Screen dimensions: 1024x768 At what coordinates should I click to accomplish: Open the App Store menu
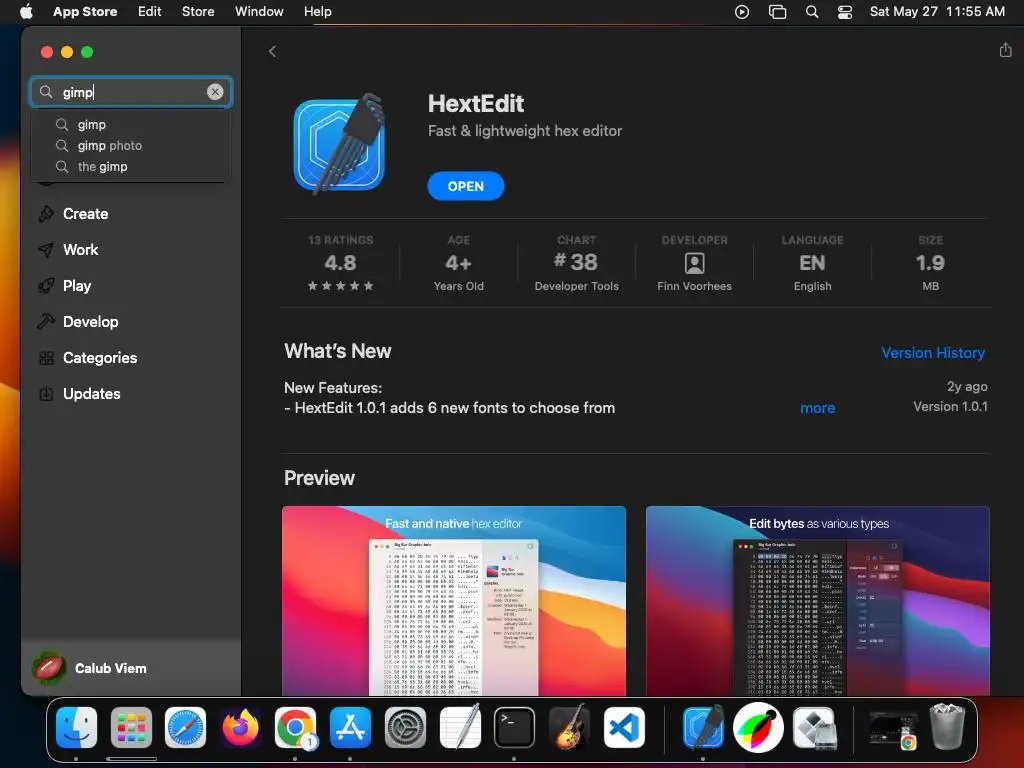pyautogui.click(x=85, y=12)
